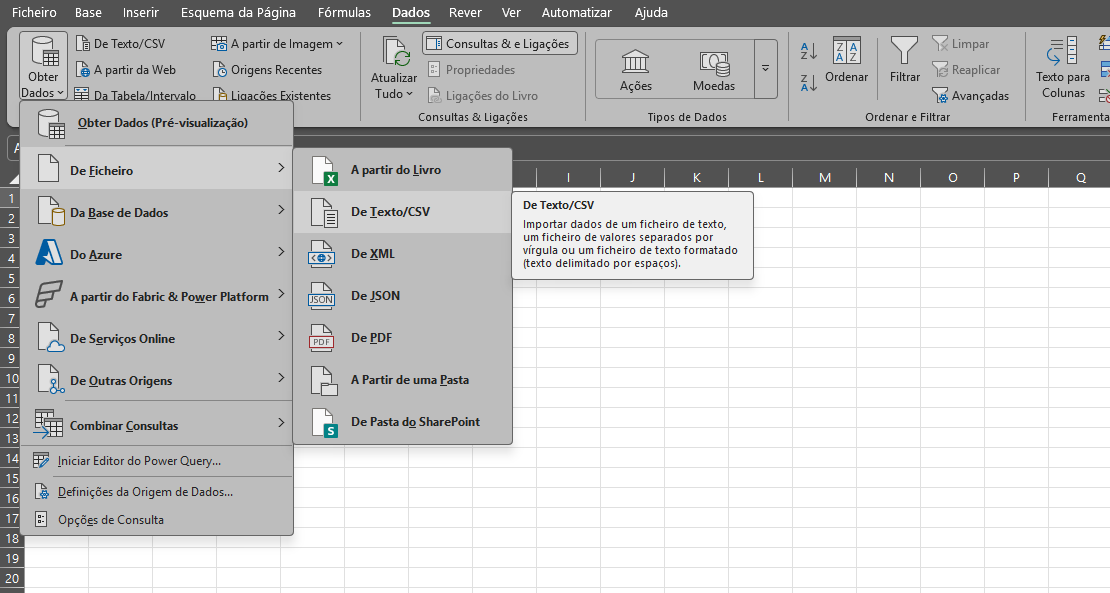Open A partir de Imagem dropdown

(277, 44)
